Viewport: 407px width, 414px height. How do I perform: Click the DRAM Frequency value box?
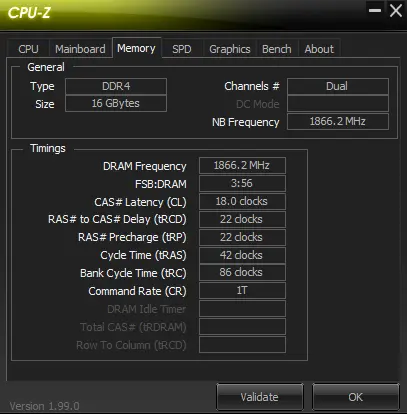(x=242, y=165)
